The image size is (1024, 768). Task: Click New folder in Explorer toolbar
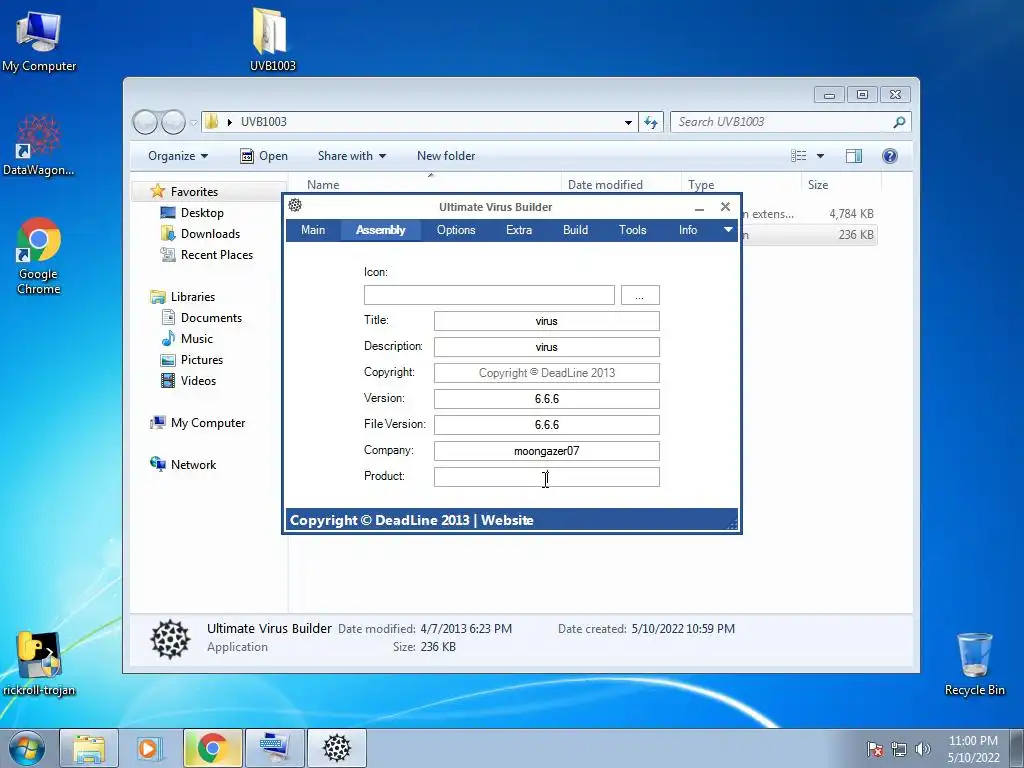tap(446, 155)
